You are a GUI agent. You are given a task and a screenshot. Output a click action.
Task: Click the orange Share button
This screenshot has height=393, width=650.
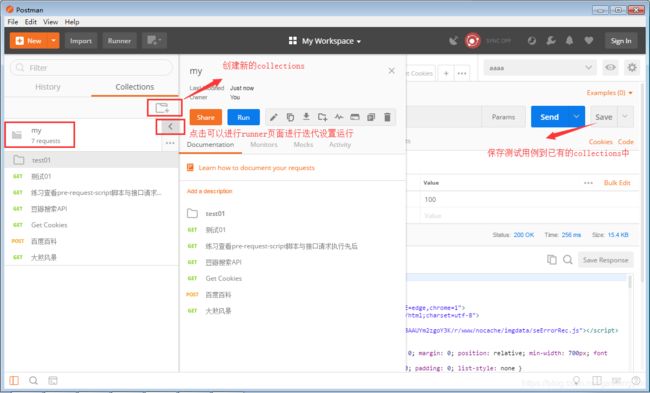pos(206,117)
